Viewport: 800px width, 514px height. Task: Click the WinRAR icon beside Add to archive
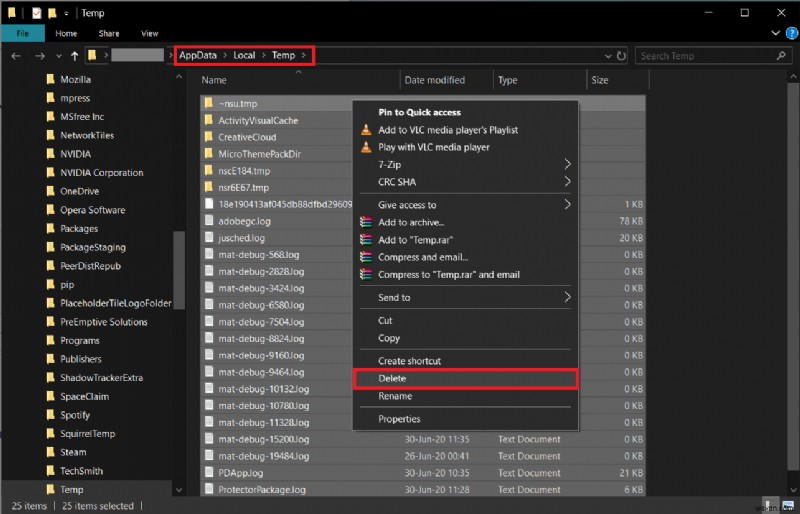point(366,222)
